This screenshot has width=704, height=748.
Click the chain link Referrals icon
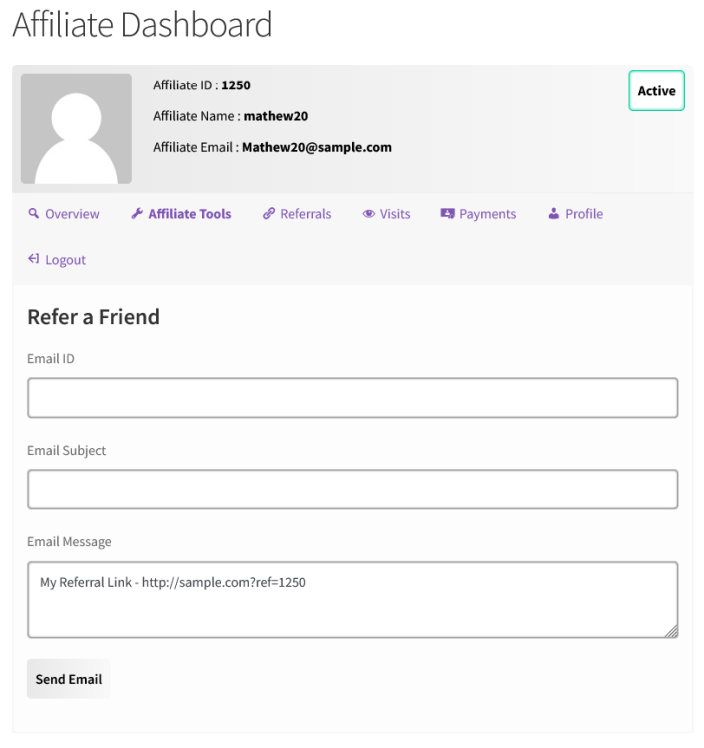tap(269, 214)
